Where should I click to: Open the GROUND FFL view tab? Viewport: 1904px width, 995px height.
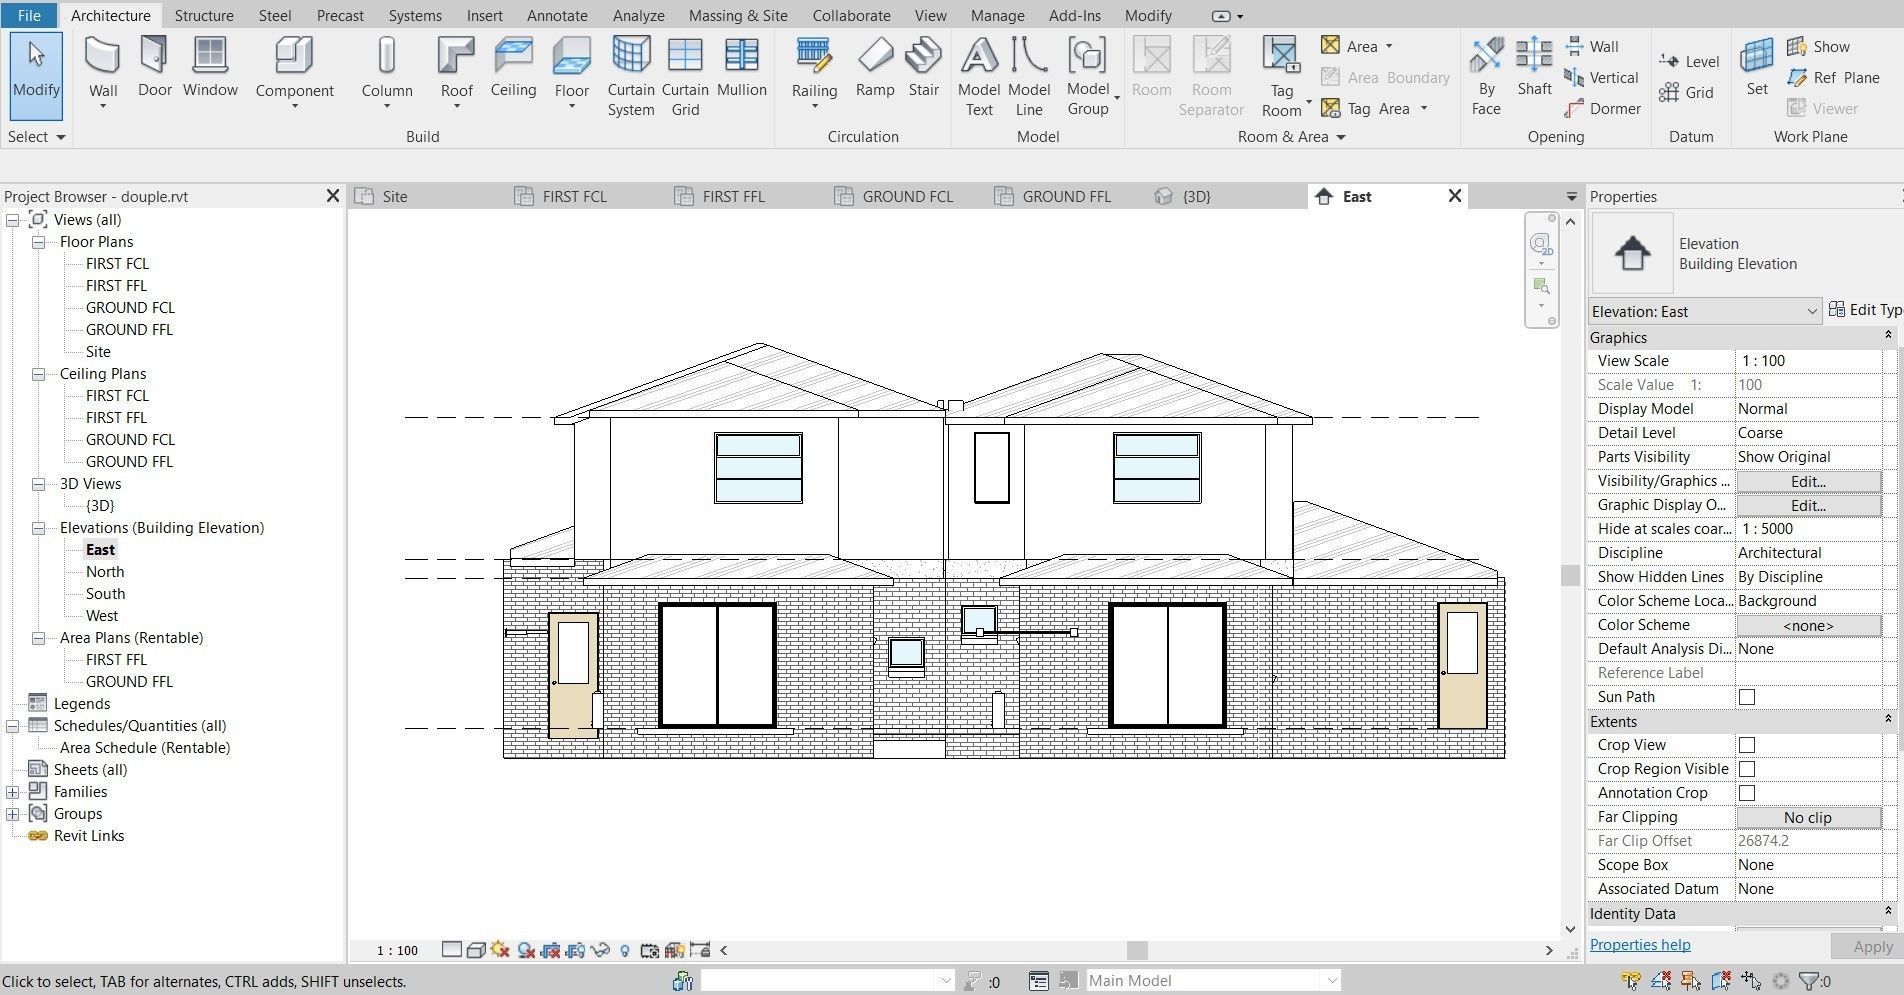point(1066,197)
